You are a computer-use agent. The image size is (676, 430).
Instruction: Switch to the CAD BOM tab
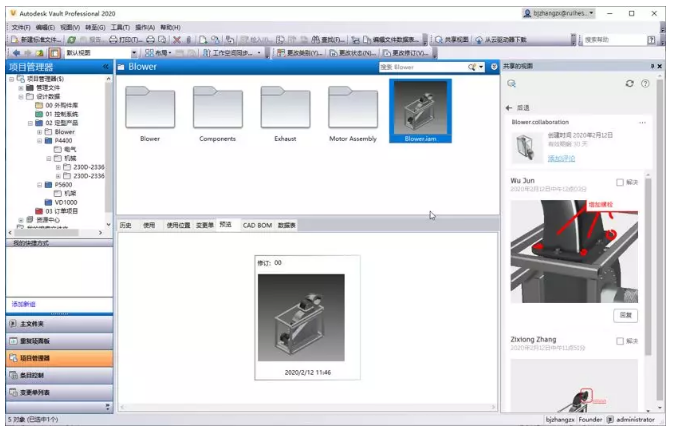(257, 225)
